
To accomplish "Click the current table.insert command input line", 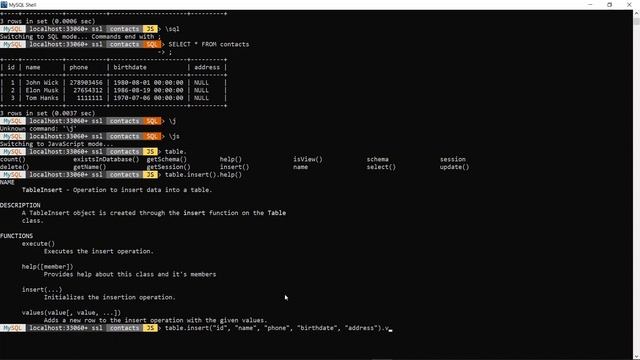I will 278,328.
